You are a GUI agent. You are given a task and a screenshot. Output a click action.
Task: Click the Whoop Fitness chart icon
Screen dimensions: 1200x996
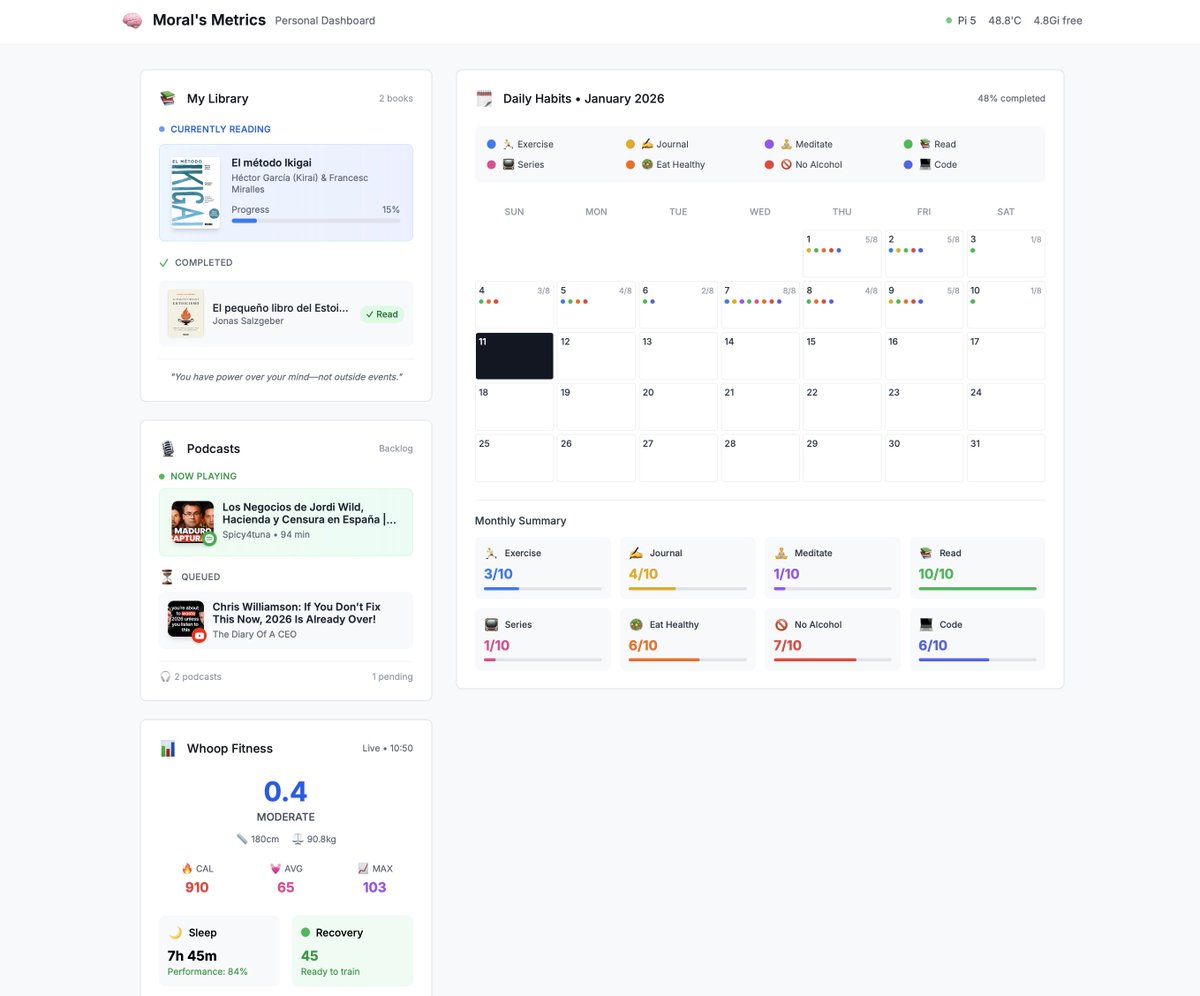pyautogui.click(x=167, y=748)
